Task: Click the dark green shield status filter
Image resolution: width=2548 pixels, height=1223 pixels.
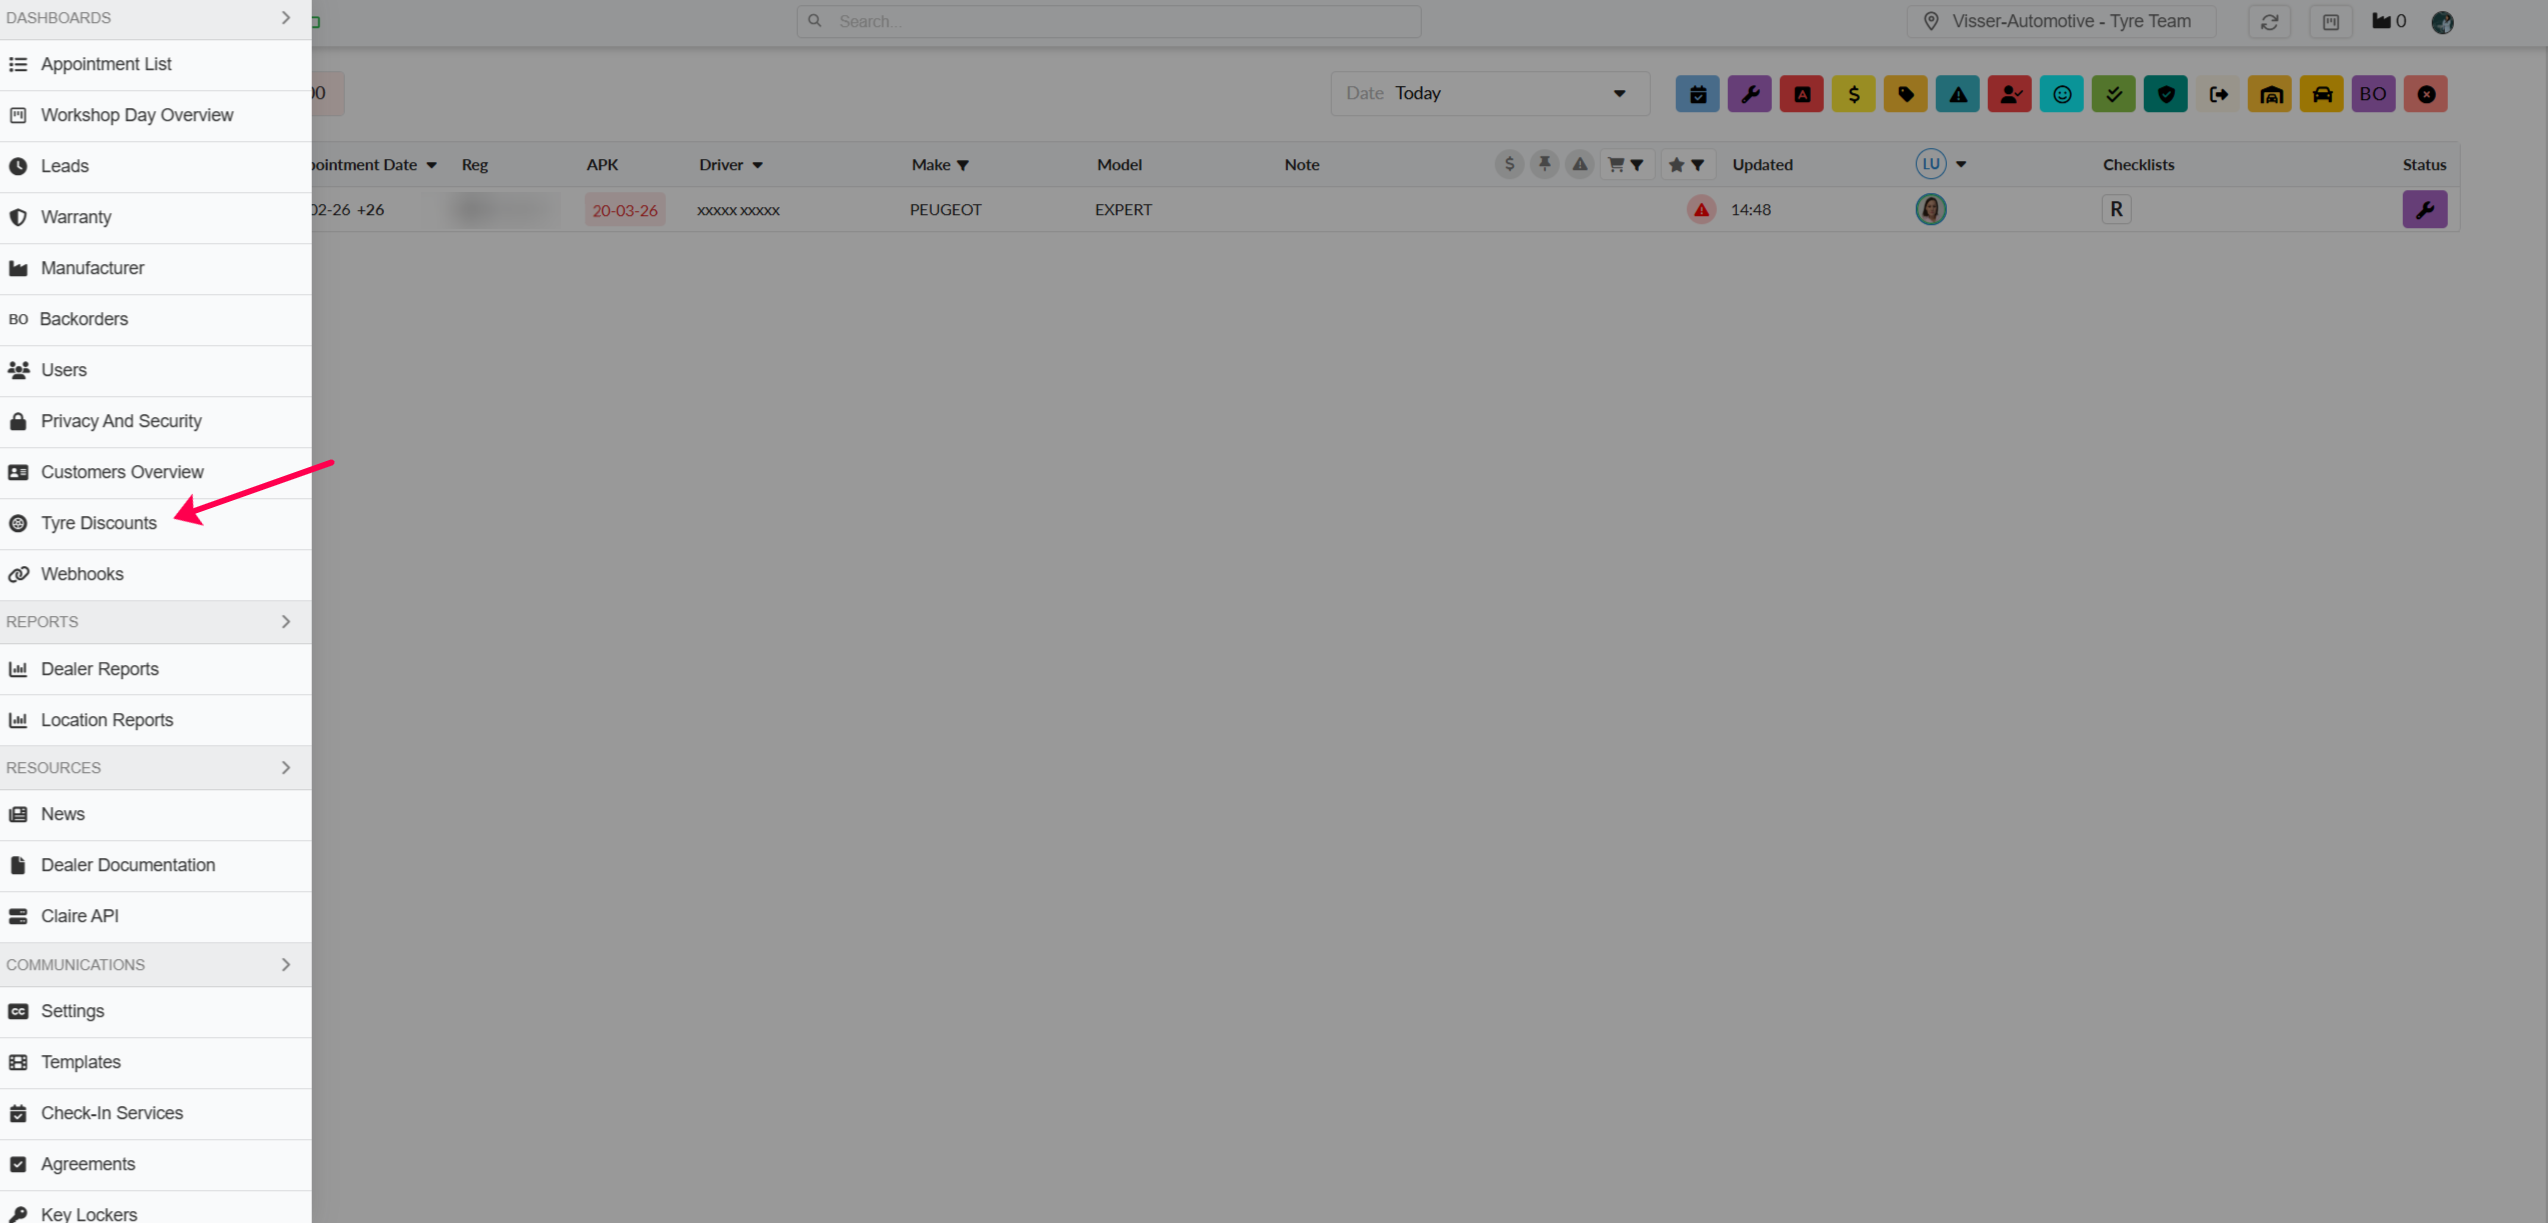Action: 2165,94
